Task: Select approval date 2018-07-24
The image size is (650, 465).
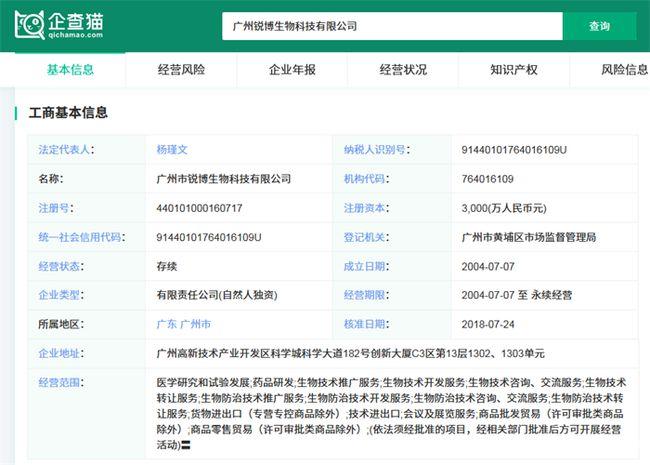Action: coord(488,324)
